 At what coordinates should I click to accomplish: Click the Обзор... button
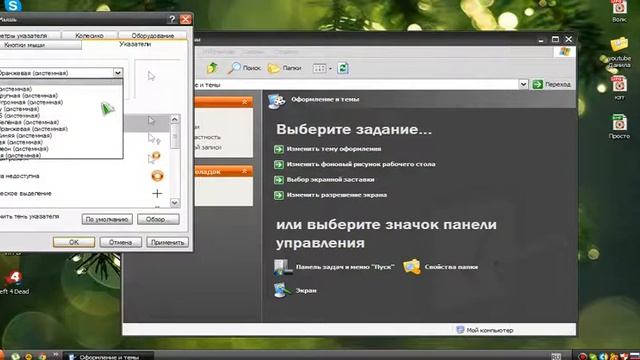point(158,219)
